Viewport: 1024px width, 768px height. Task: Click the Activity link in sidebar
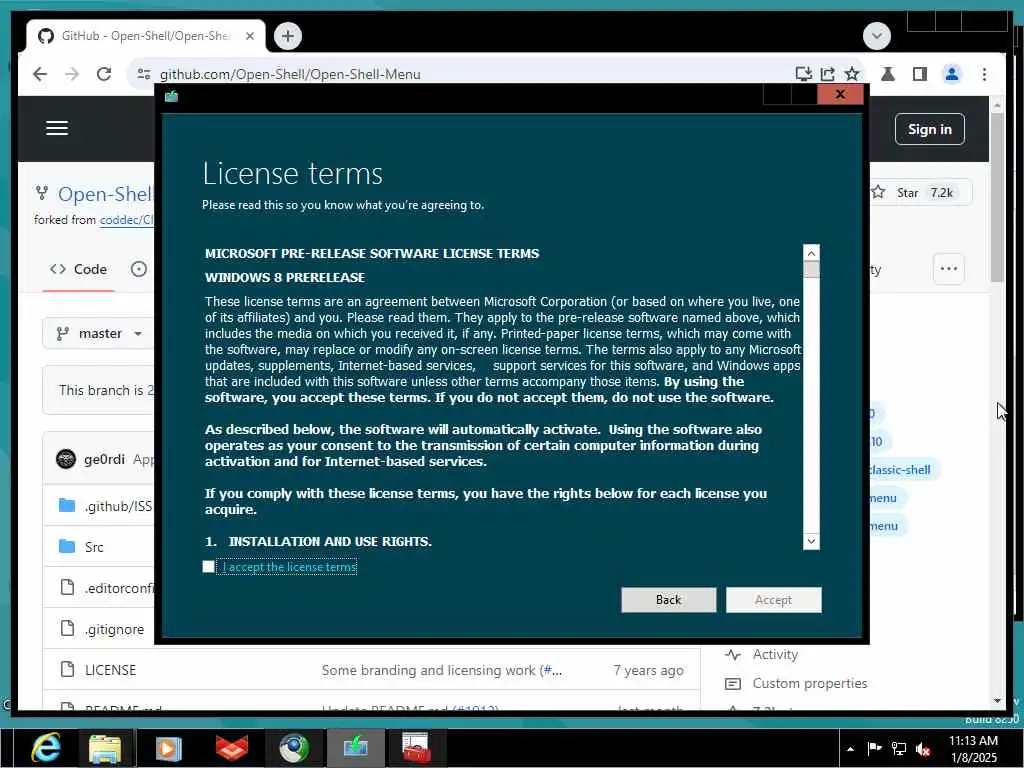[775, 654]
